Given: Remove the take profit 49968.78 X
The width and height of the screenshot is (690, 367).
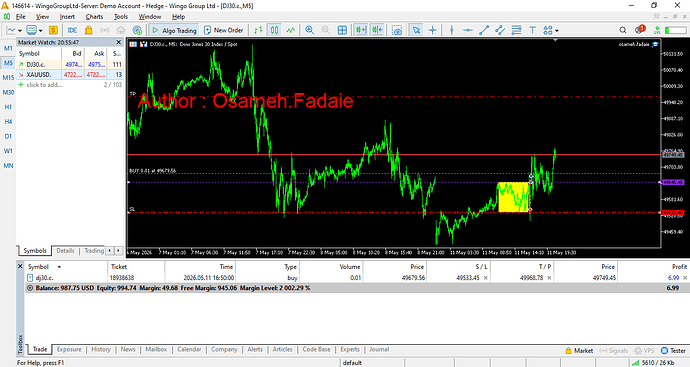Looking at the screenshot, I should (549, 278).
